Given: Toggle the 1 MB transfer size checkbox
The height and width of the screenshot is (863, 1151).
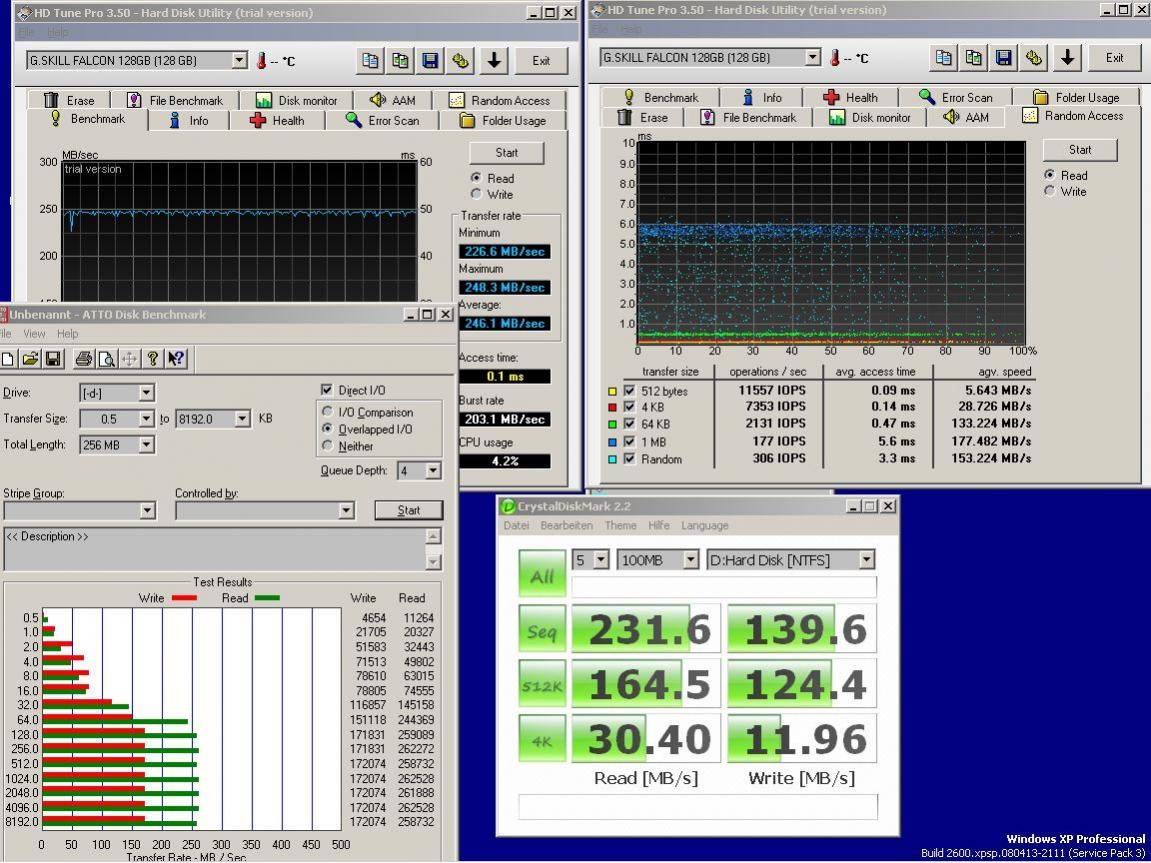Looking at the screenshot, I should click(629, 442).
